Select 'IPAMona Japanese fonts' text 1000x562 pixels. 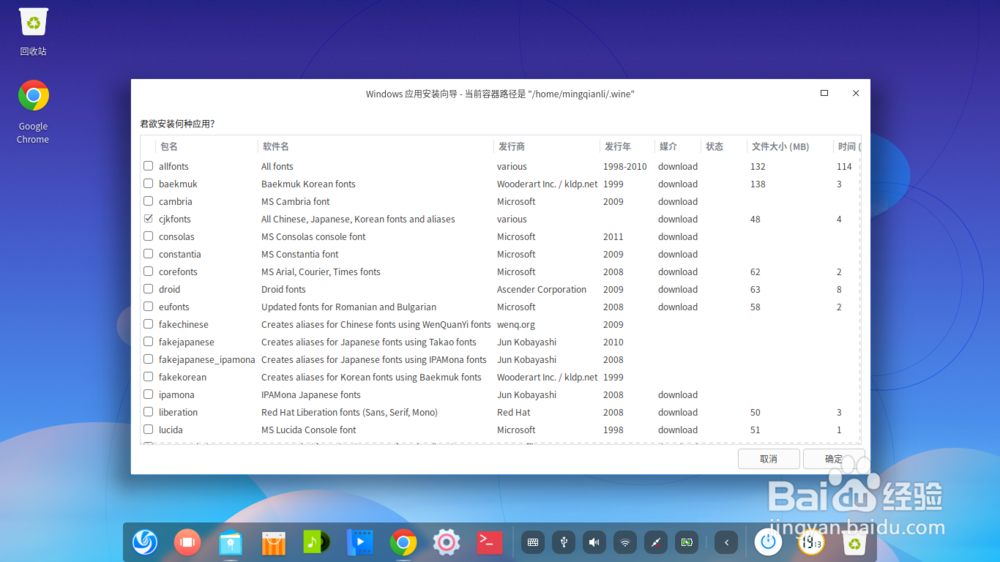click(x=311, y=394)
